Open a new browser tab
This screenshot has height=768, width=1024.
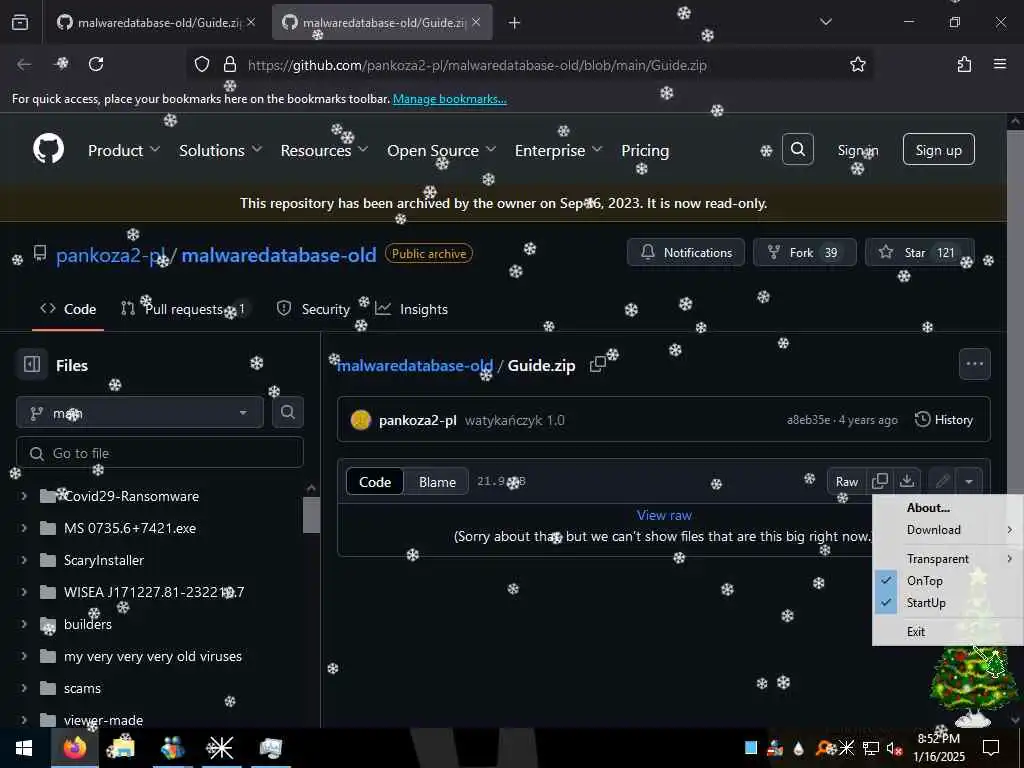coord(515,22)
